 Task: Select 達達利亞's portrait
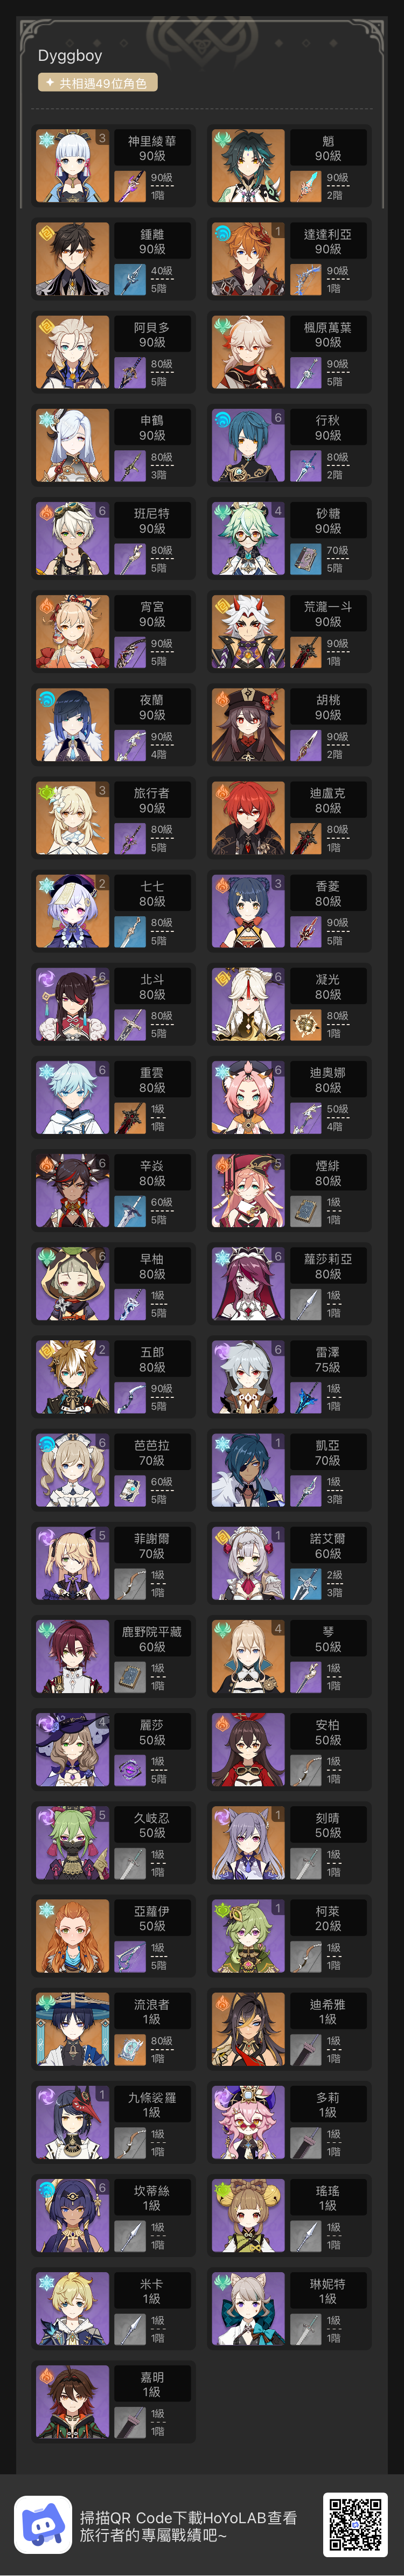click(249, 259)
